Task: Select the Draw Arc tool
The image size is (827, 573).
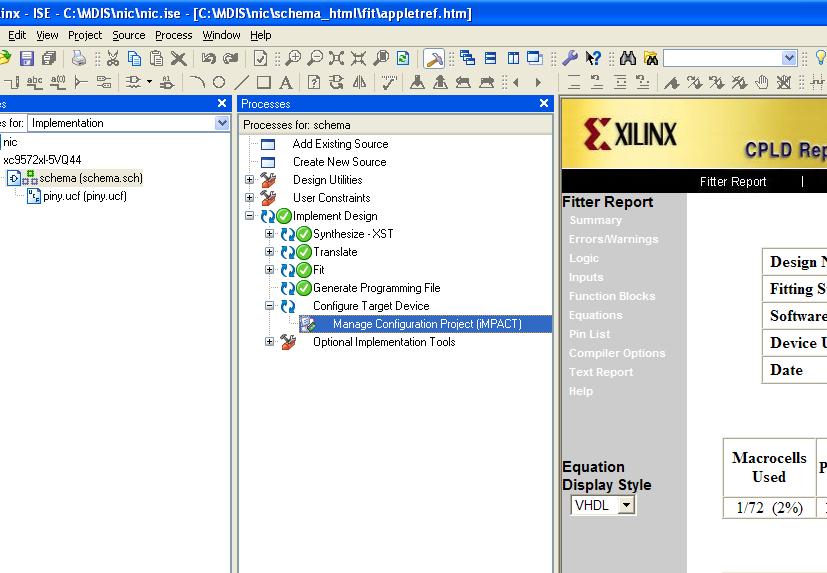Action: point(197,82)
